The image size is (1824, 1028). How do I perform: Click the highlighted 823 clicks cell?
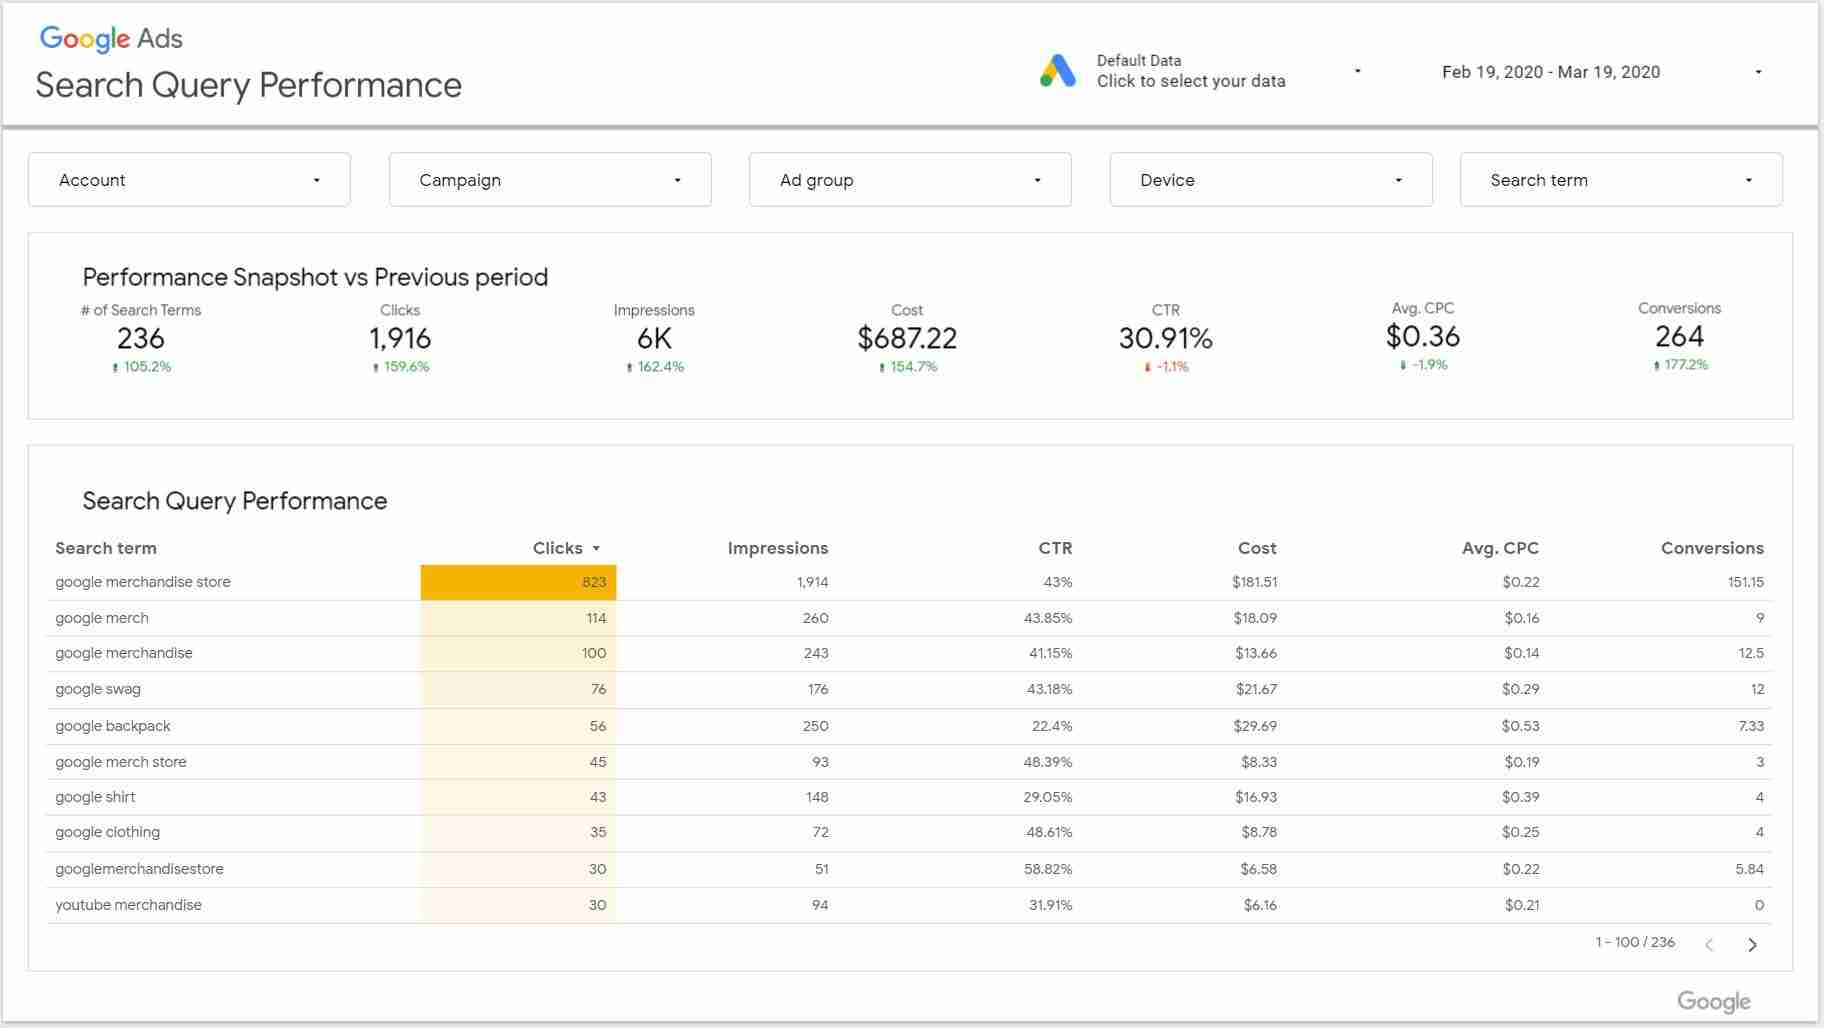tap(518, 582)
